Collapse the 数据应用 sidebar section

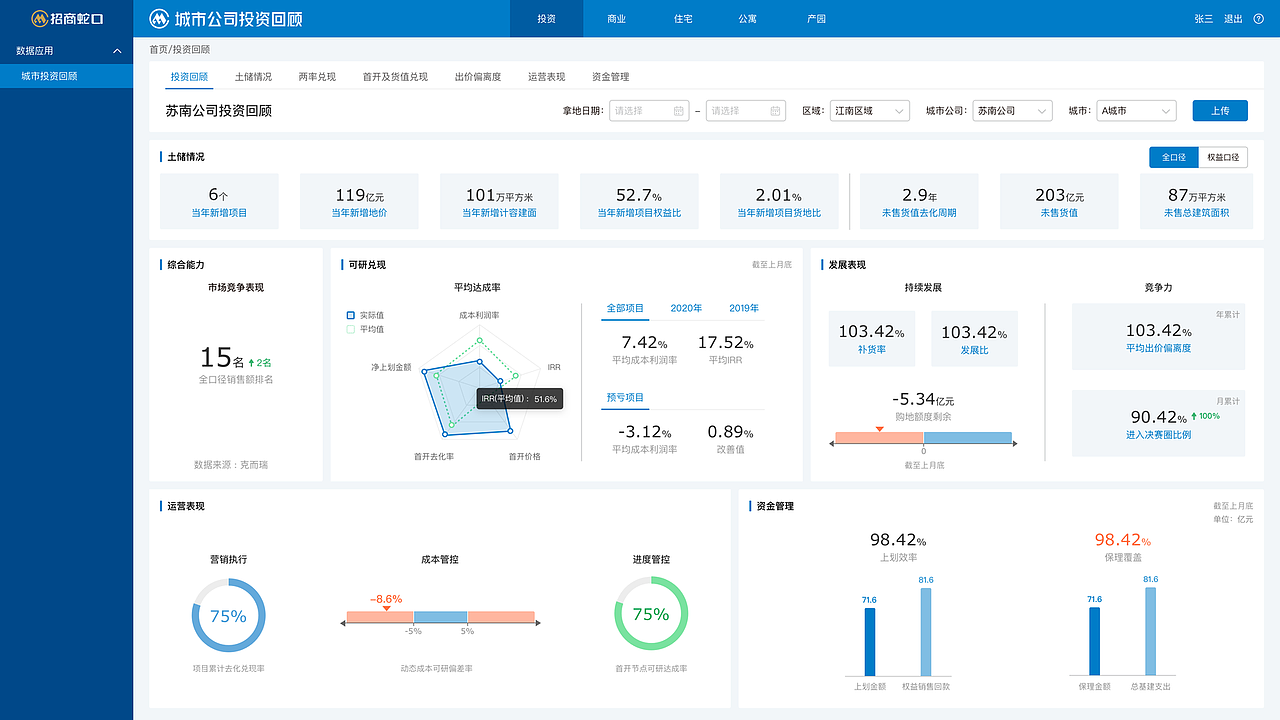click(117, 51)
